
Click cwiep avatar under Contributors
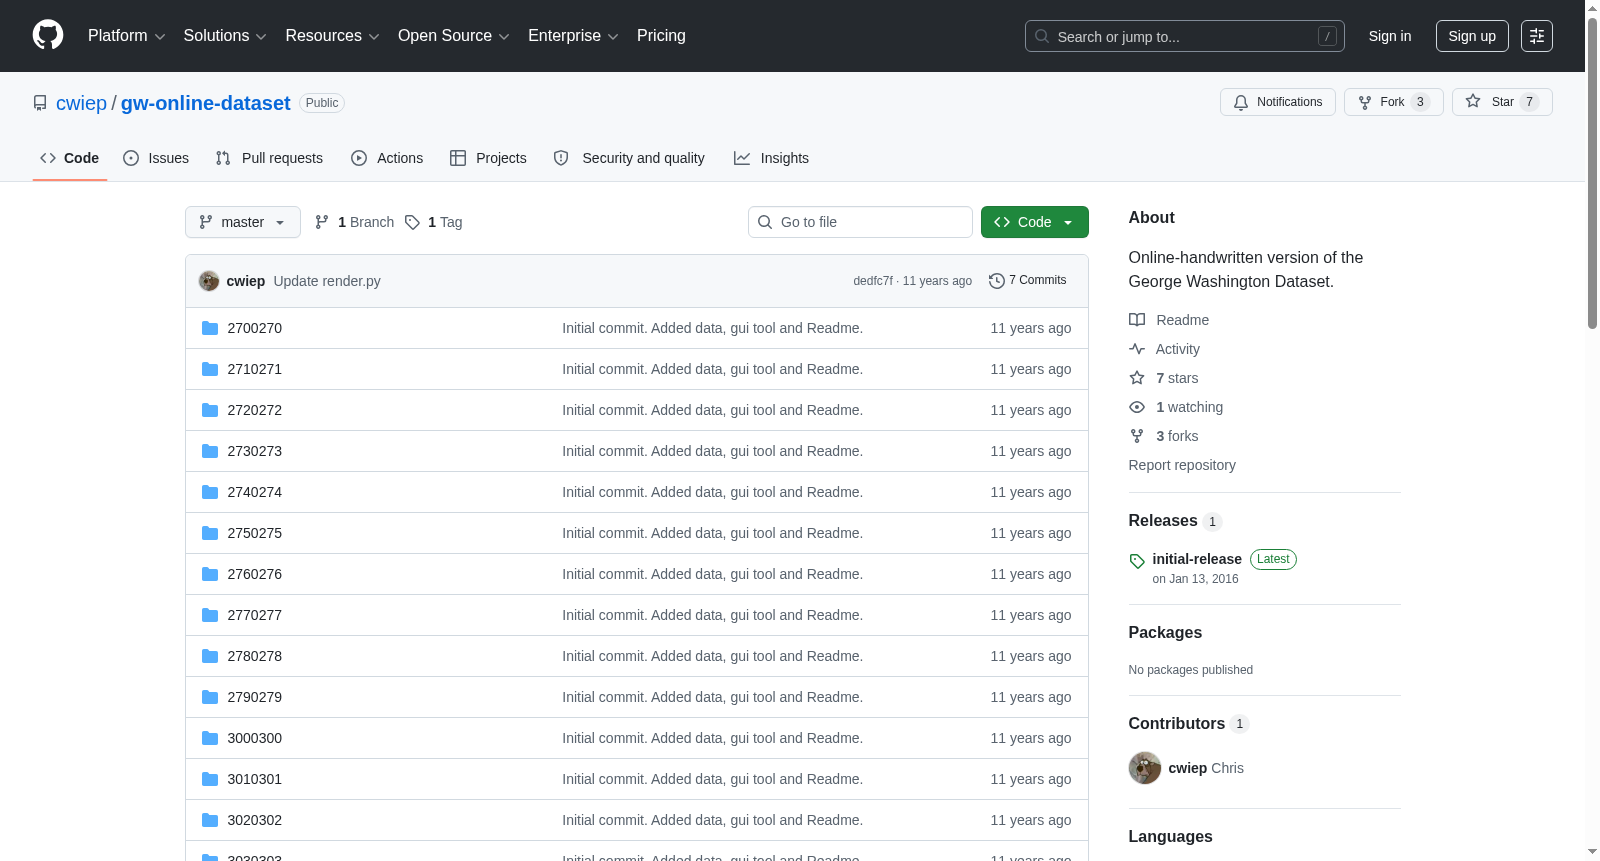(x=1145, y=768)
